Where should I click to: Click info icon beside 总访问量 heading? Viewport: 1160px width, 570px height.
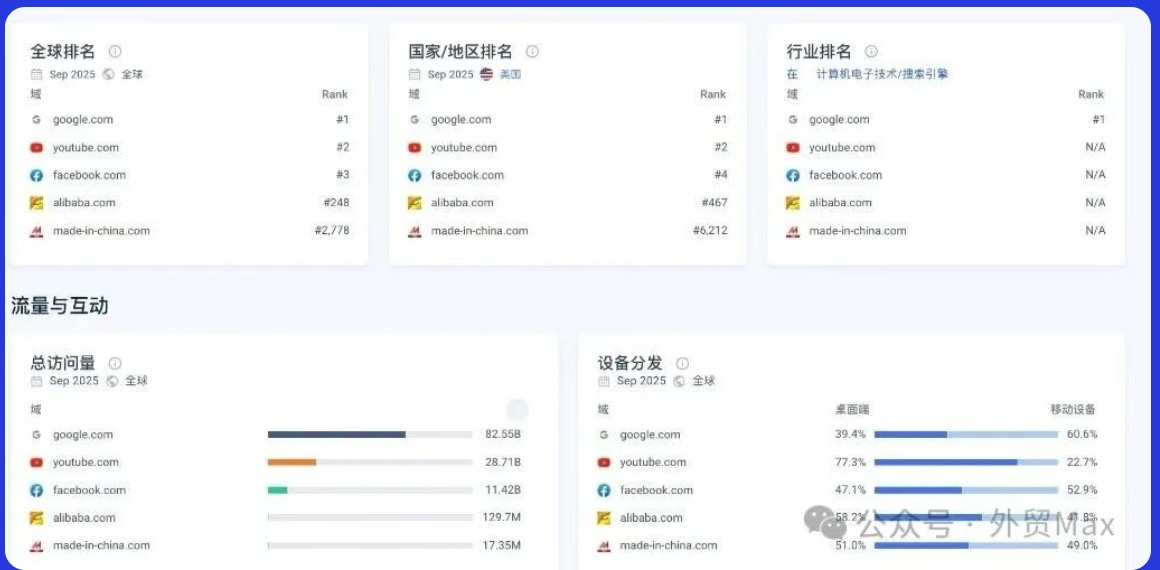115,363
